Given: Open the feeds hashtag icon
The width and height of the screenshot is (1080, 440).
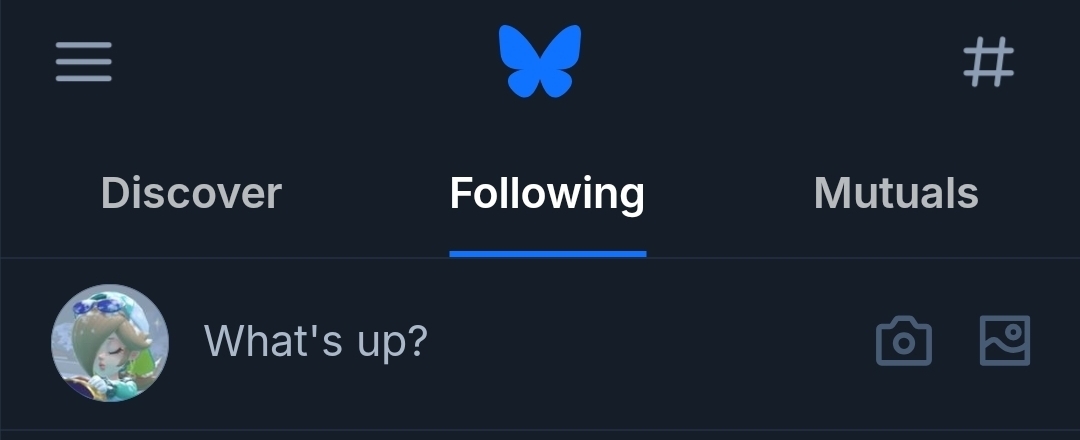Looking at the screenshot, I should tap(988, 62).
